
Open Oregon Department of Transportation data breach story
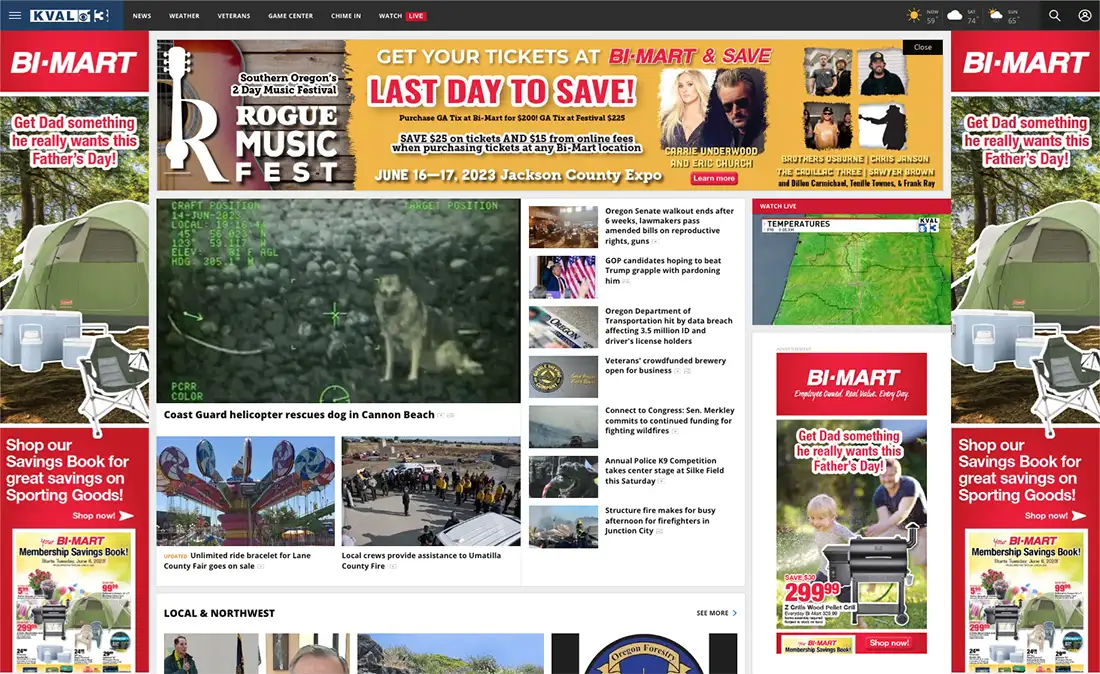(669, 326)
